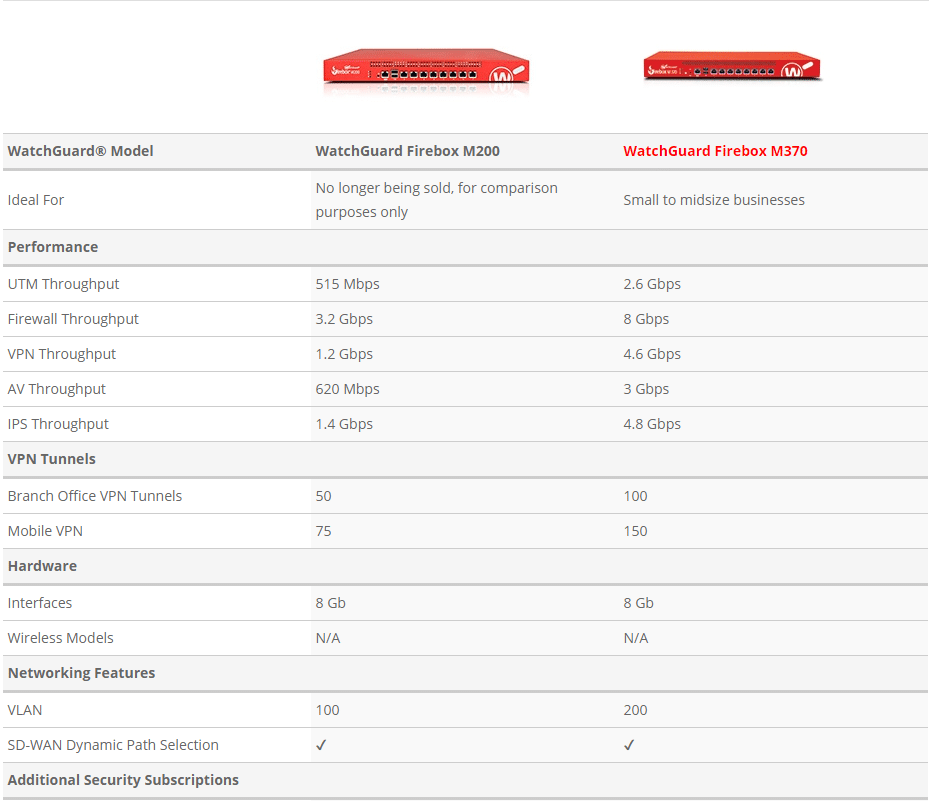Click the WatchGuard® Model header cell

coord(81,151)
